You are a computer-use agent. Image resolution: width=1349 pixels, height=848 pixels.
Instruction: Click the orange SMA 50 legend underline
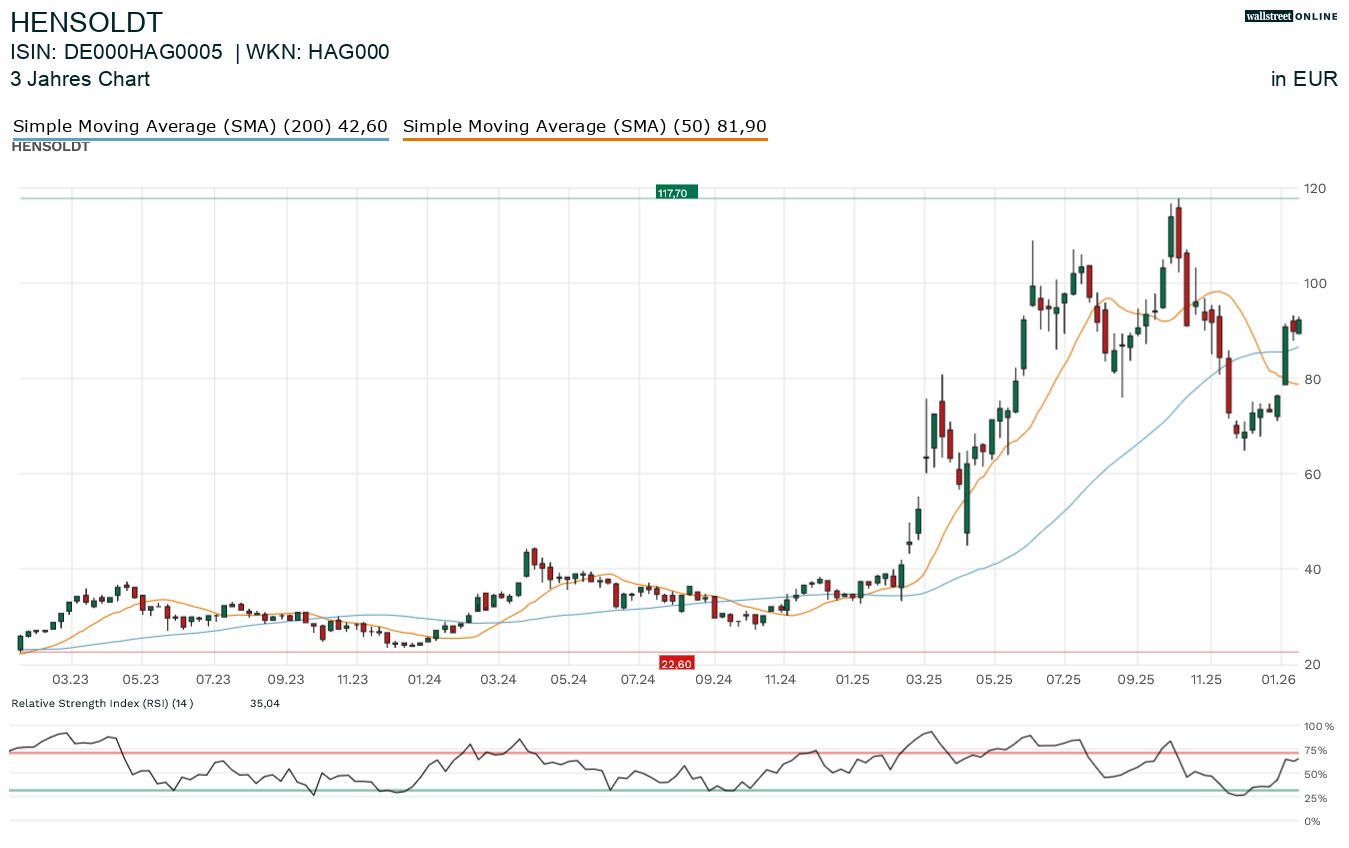pyautogui.click(x=584, y=140)
